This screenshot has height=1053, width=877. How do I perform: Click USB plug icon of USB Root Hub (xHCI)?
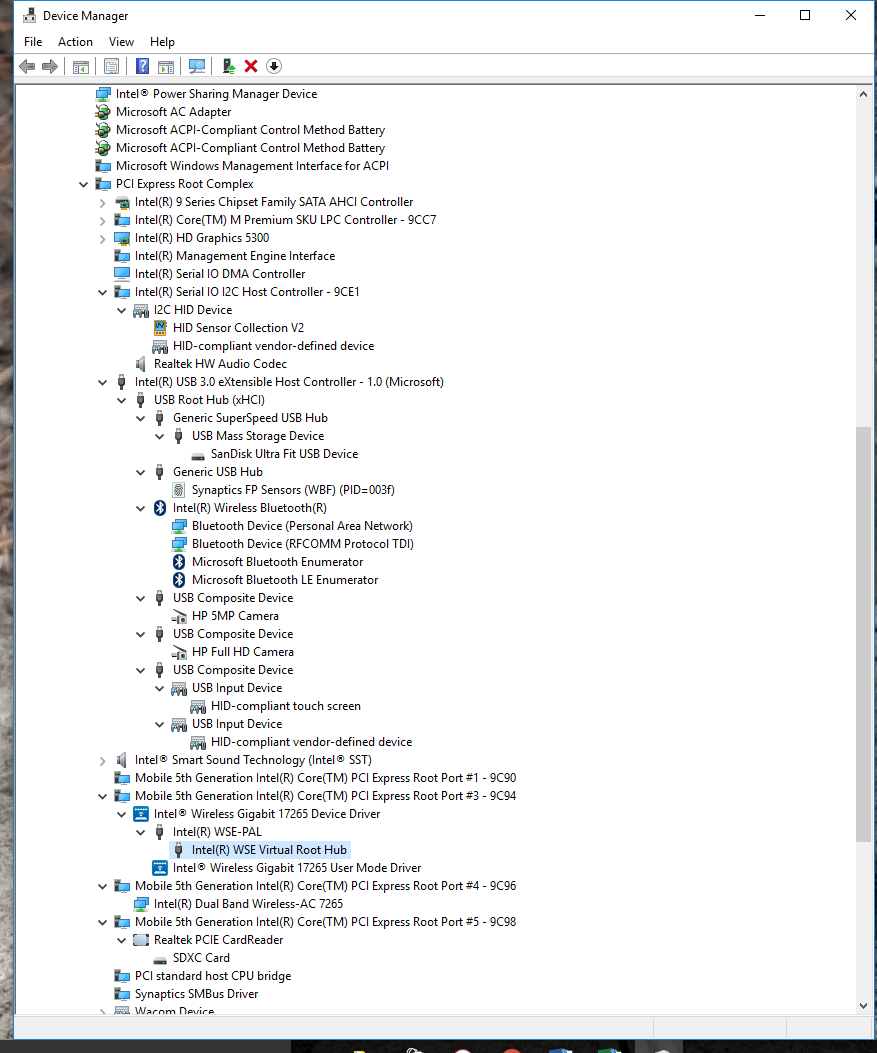tap(140, 400)
